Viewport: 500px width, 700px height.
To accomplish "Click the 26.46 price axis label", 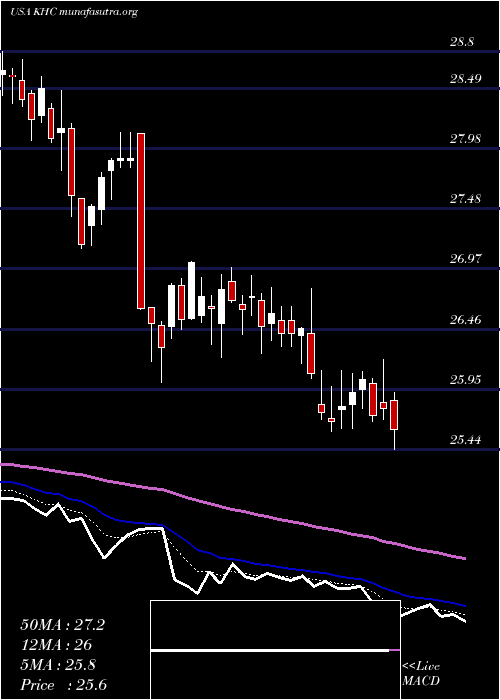I will point(465,320).
